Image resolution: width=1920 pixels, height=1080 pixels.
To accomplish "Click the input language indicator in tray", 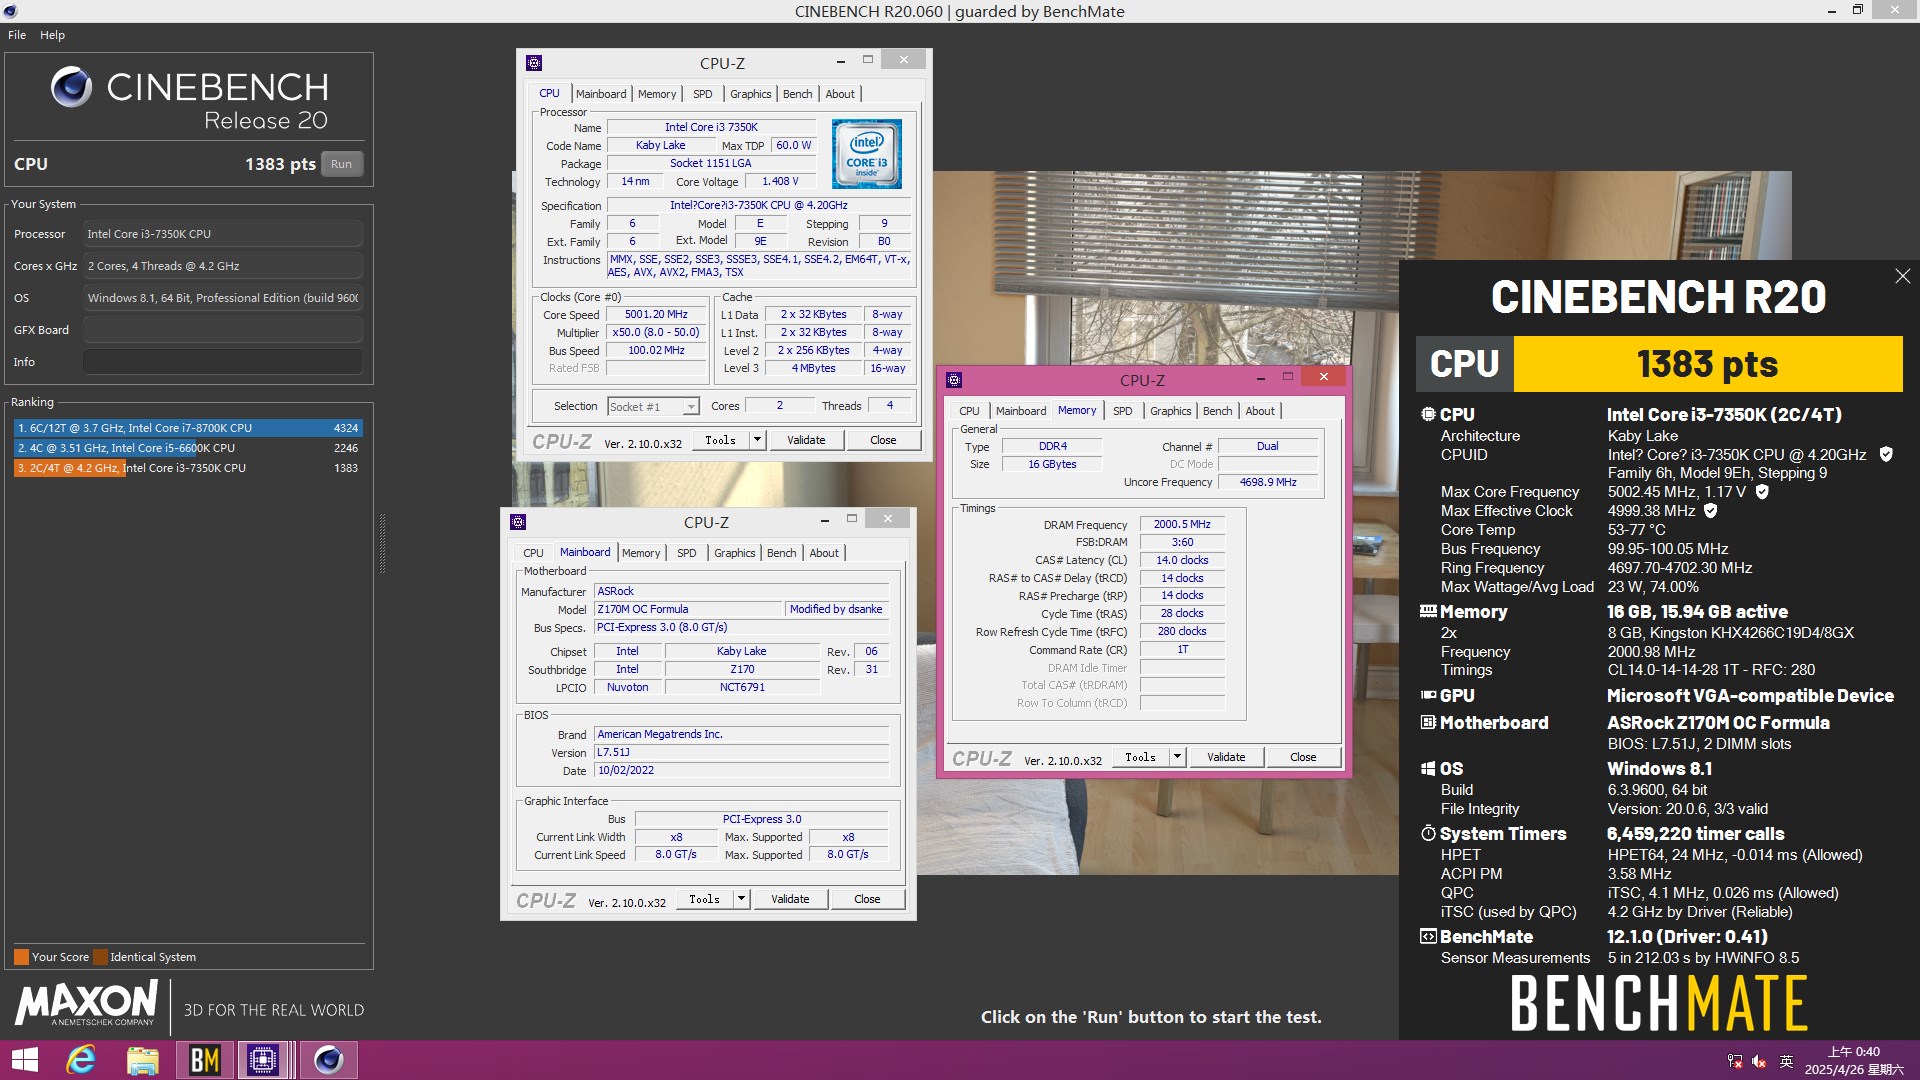I will (1786, 1061).
